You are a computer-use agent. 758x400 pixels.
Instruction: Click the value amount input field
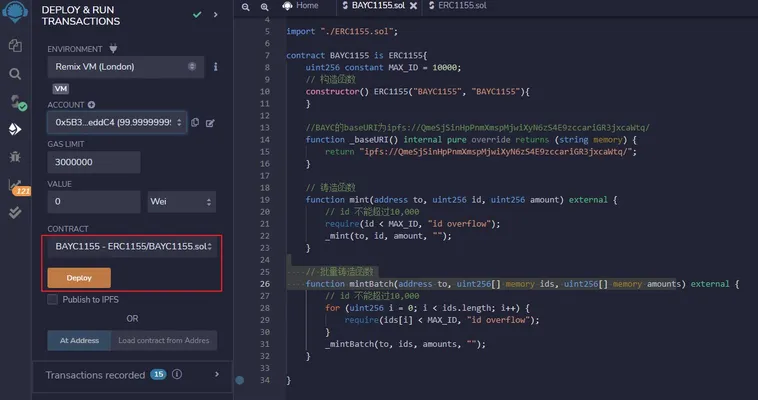click(x=94, y=202)
